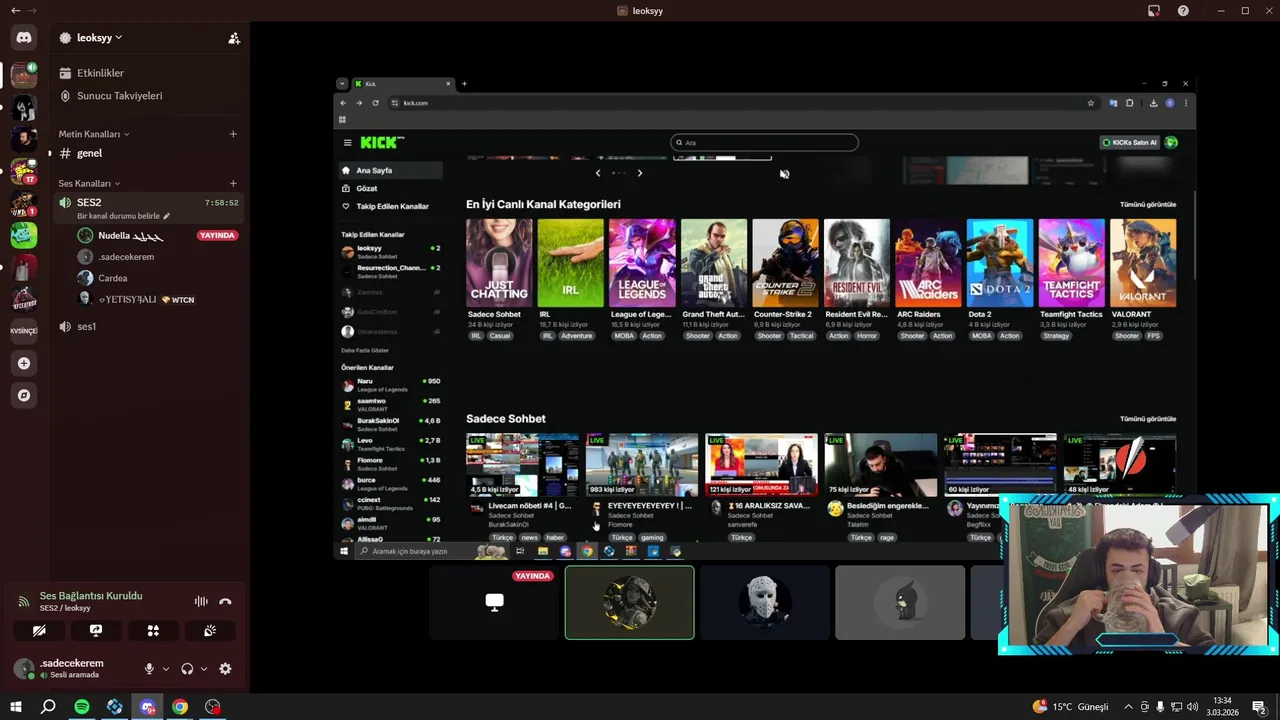Open the green robot server icon
The width and height of the screenshot is (1280, 720).
tap(24, 235)
